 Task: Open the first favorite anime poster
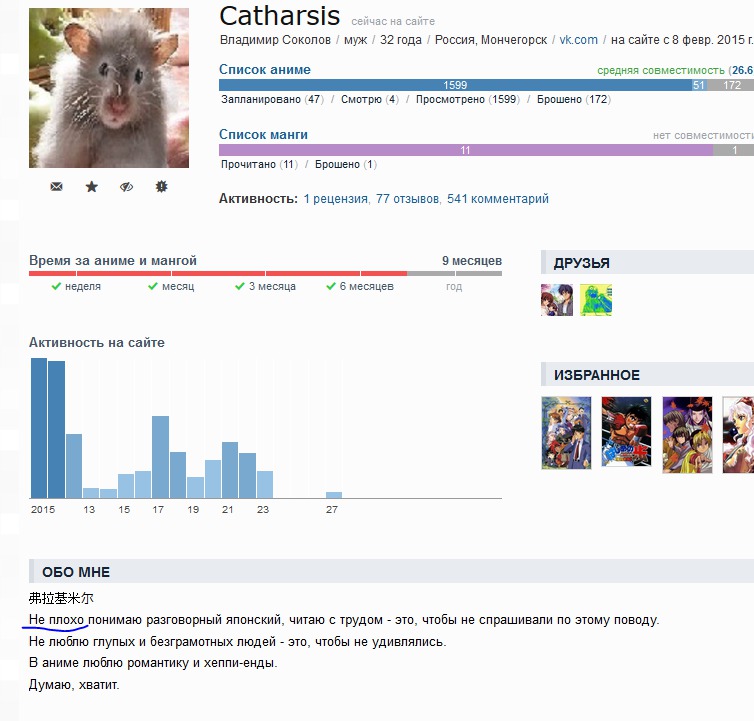click(x=566, y=433)
